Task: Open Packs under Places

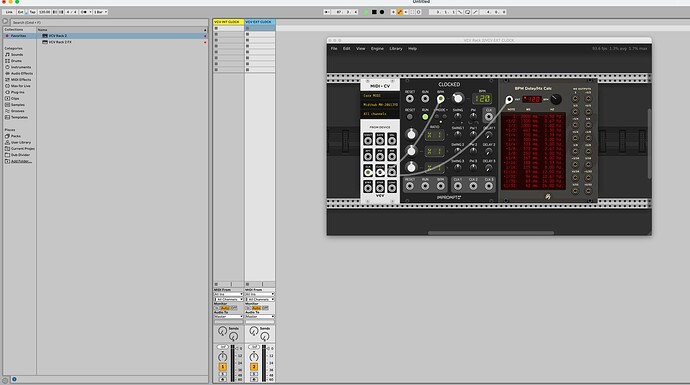Action: [x=16, y=136]
